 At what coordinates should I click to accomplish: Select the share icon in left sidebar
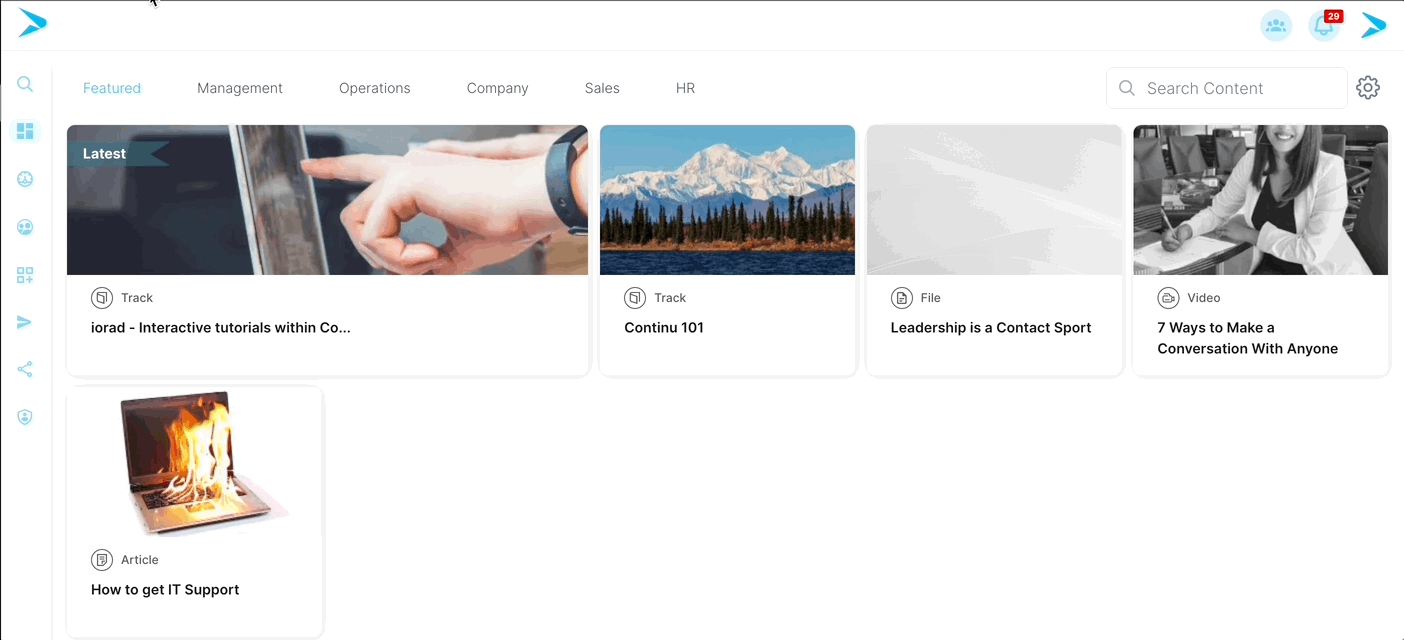click(x=25, y=370)
